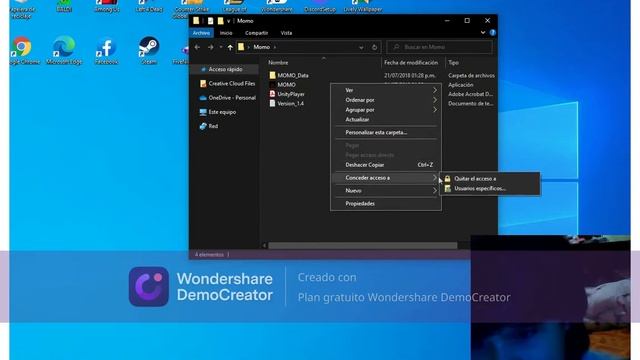Open recent locations dropdown arrow
640x360 pixels.
tap(221, 47)
